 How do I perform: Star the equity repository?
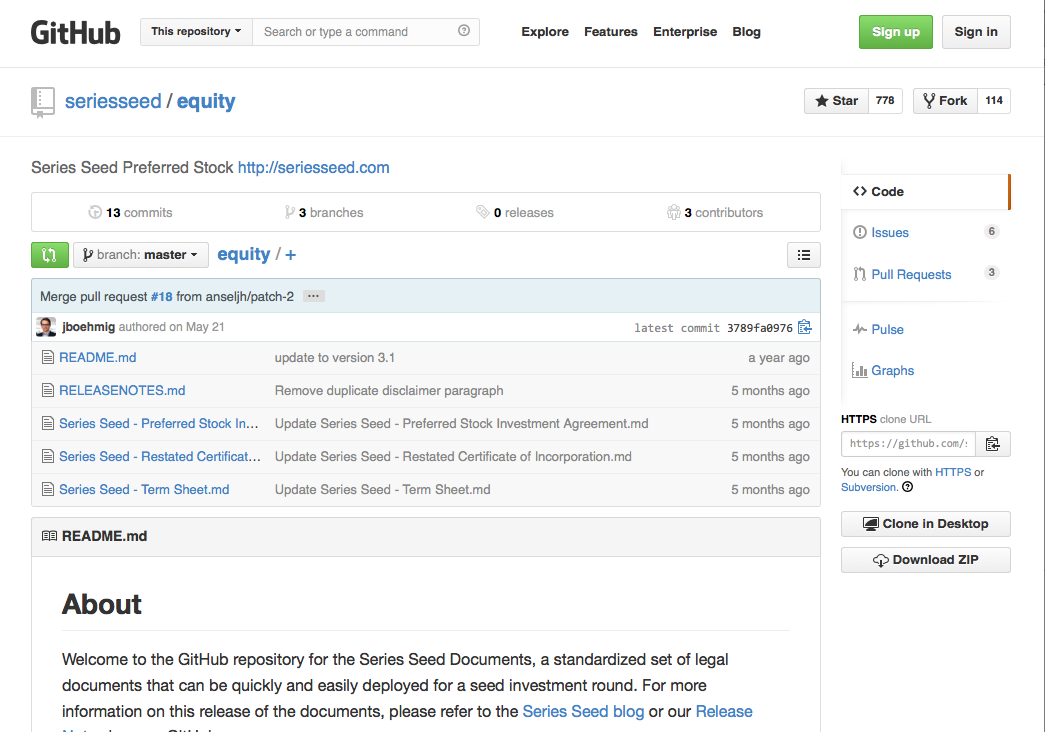pos(836,100)
